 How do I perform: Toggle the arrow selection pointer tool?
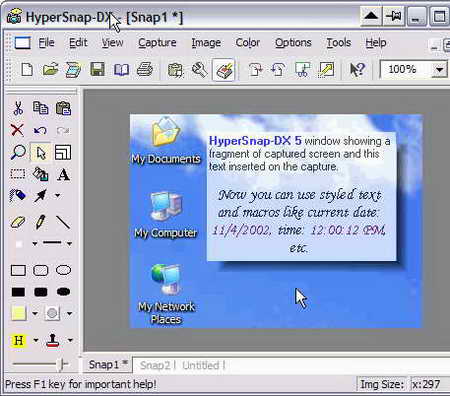[x=40, y=153]
